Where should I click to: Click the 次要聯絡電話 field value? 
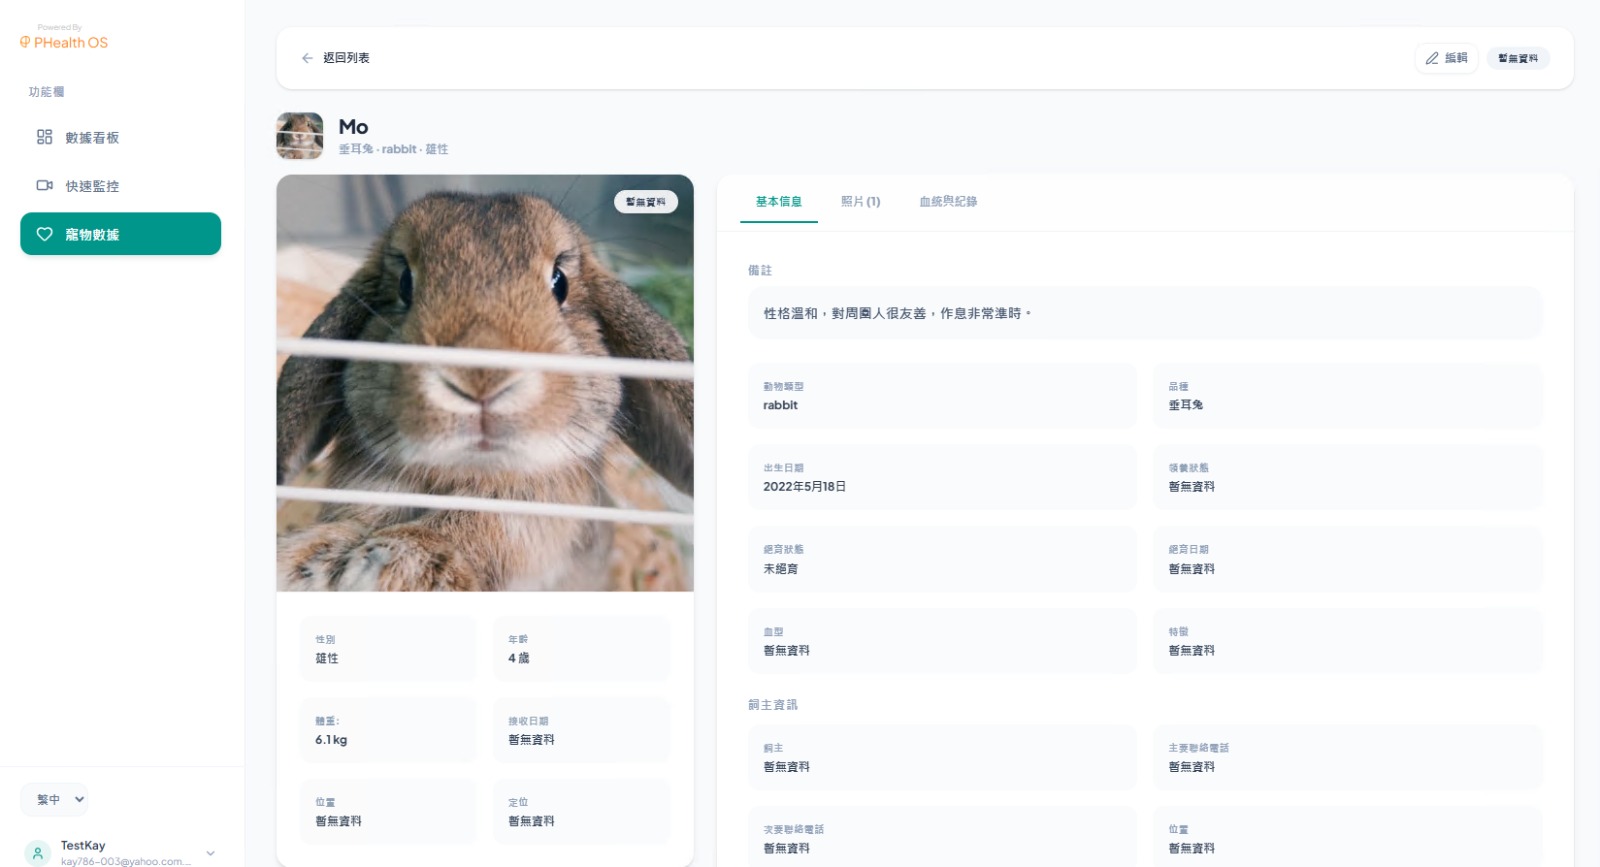pos(787,848)
